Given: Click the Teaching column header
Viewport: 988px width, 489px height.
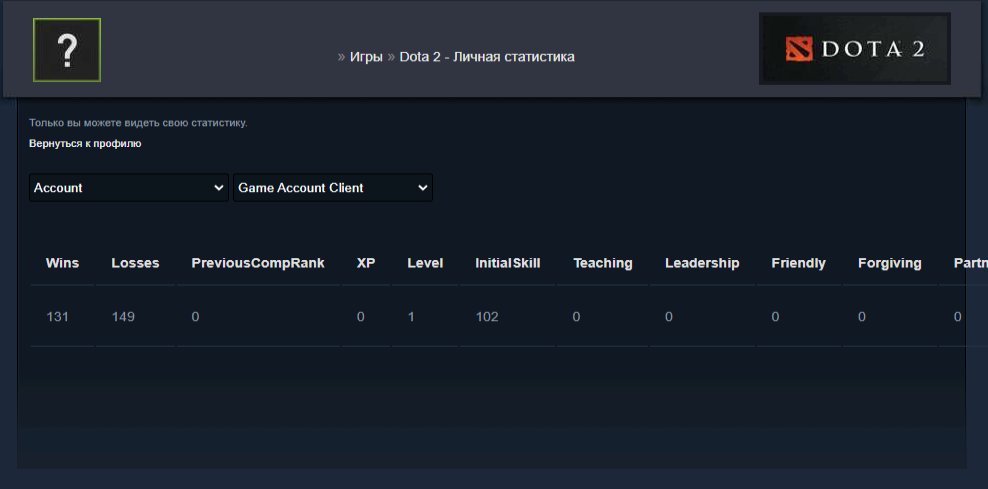Looking at the screenshot, I should click(x=603, y=263).
